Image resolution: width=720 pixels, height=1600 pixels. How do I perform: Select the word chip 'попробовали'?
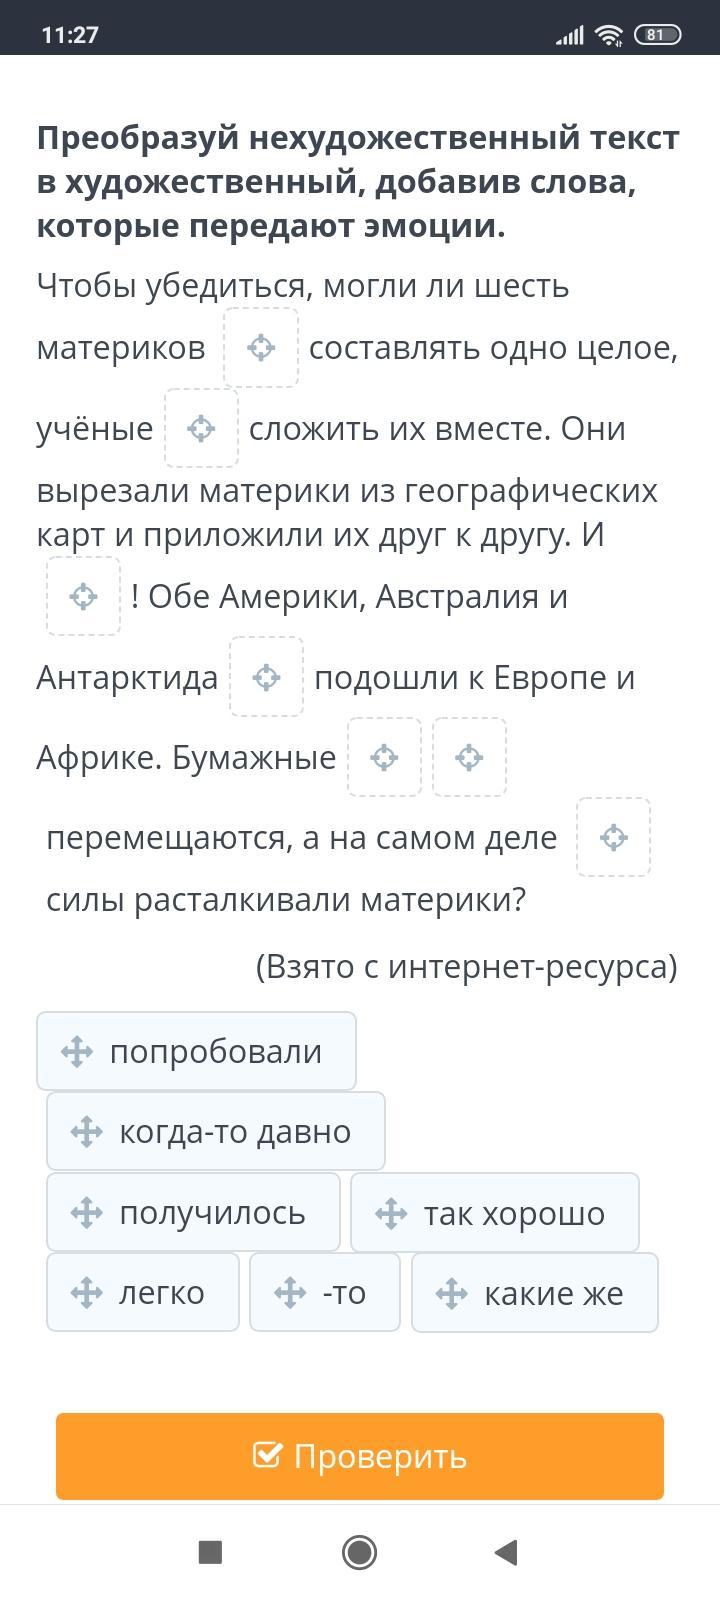(x=196, y=1051)
